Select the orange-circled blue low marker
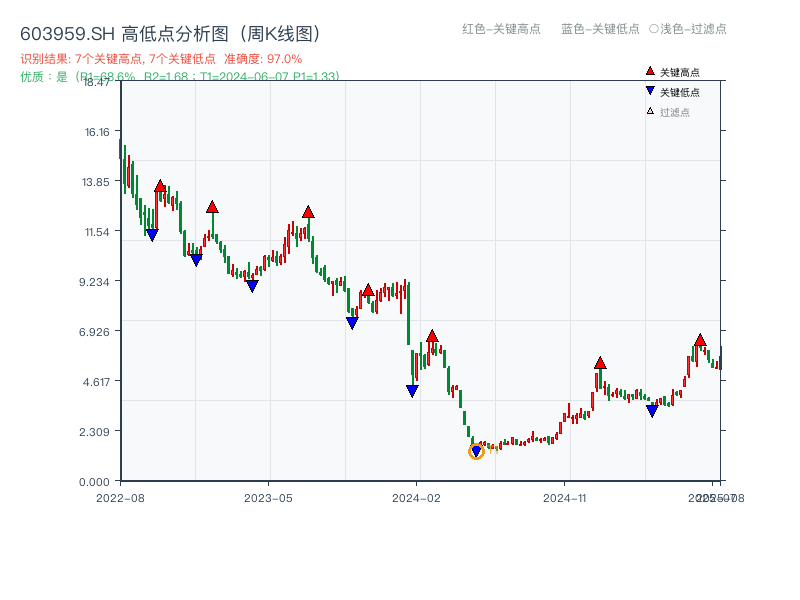800x600 pixels. coord(476,452)
